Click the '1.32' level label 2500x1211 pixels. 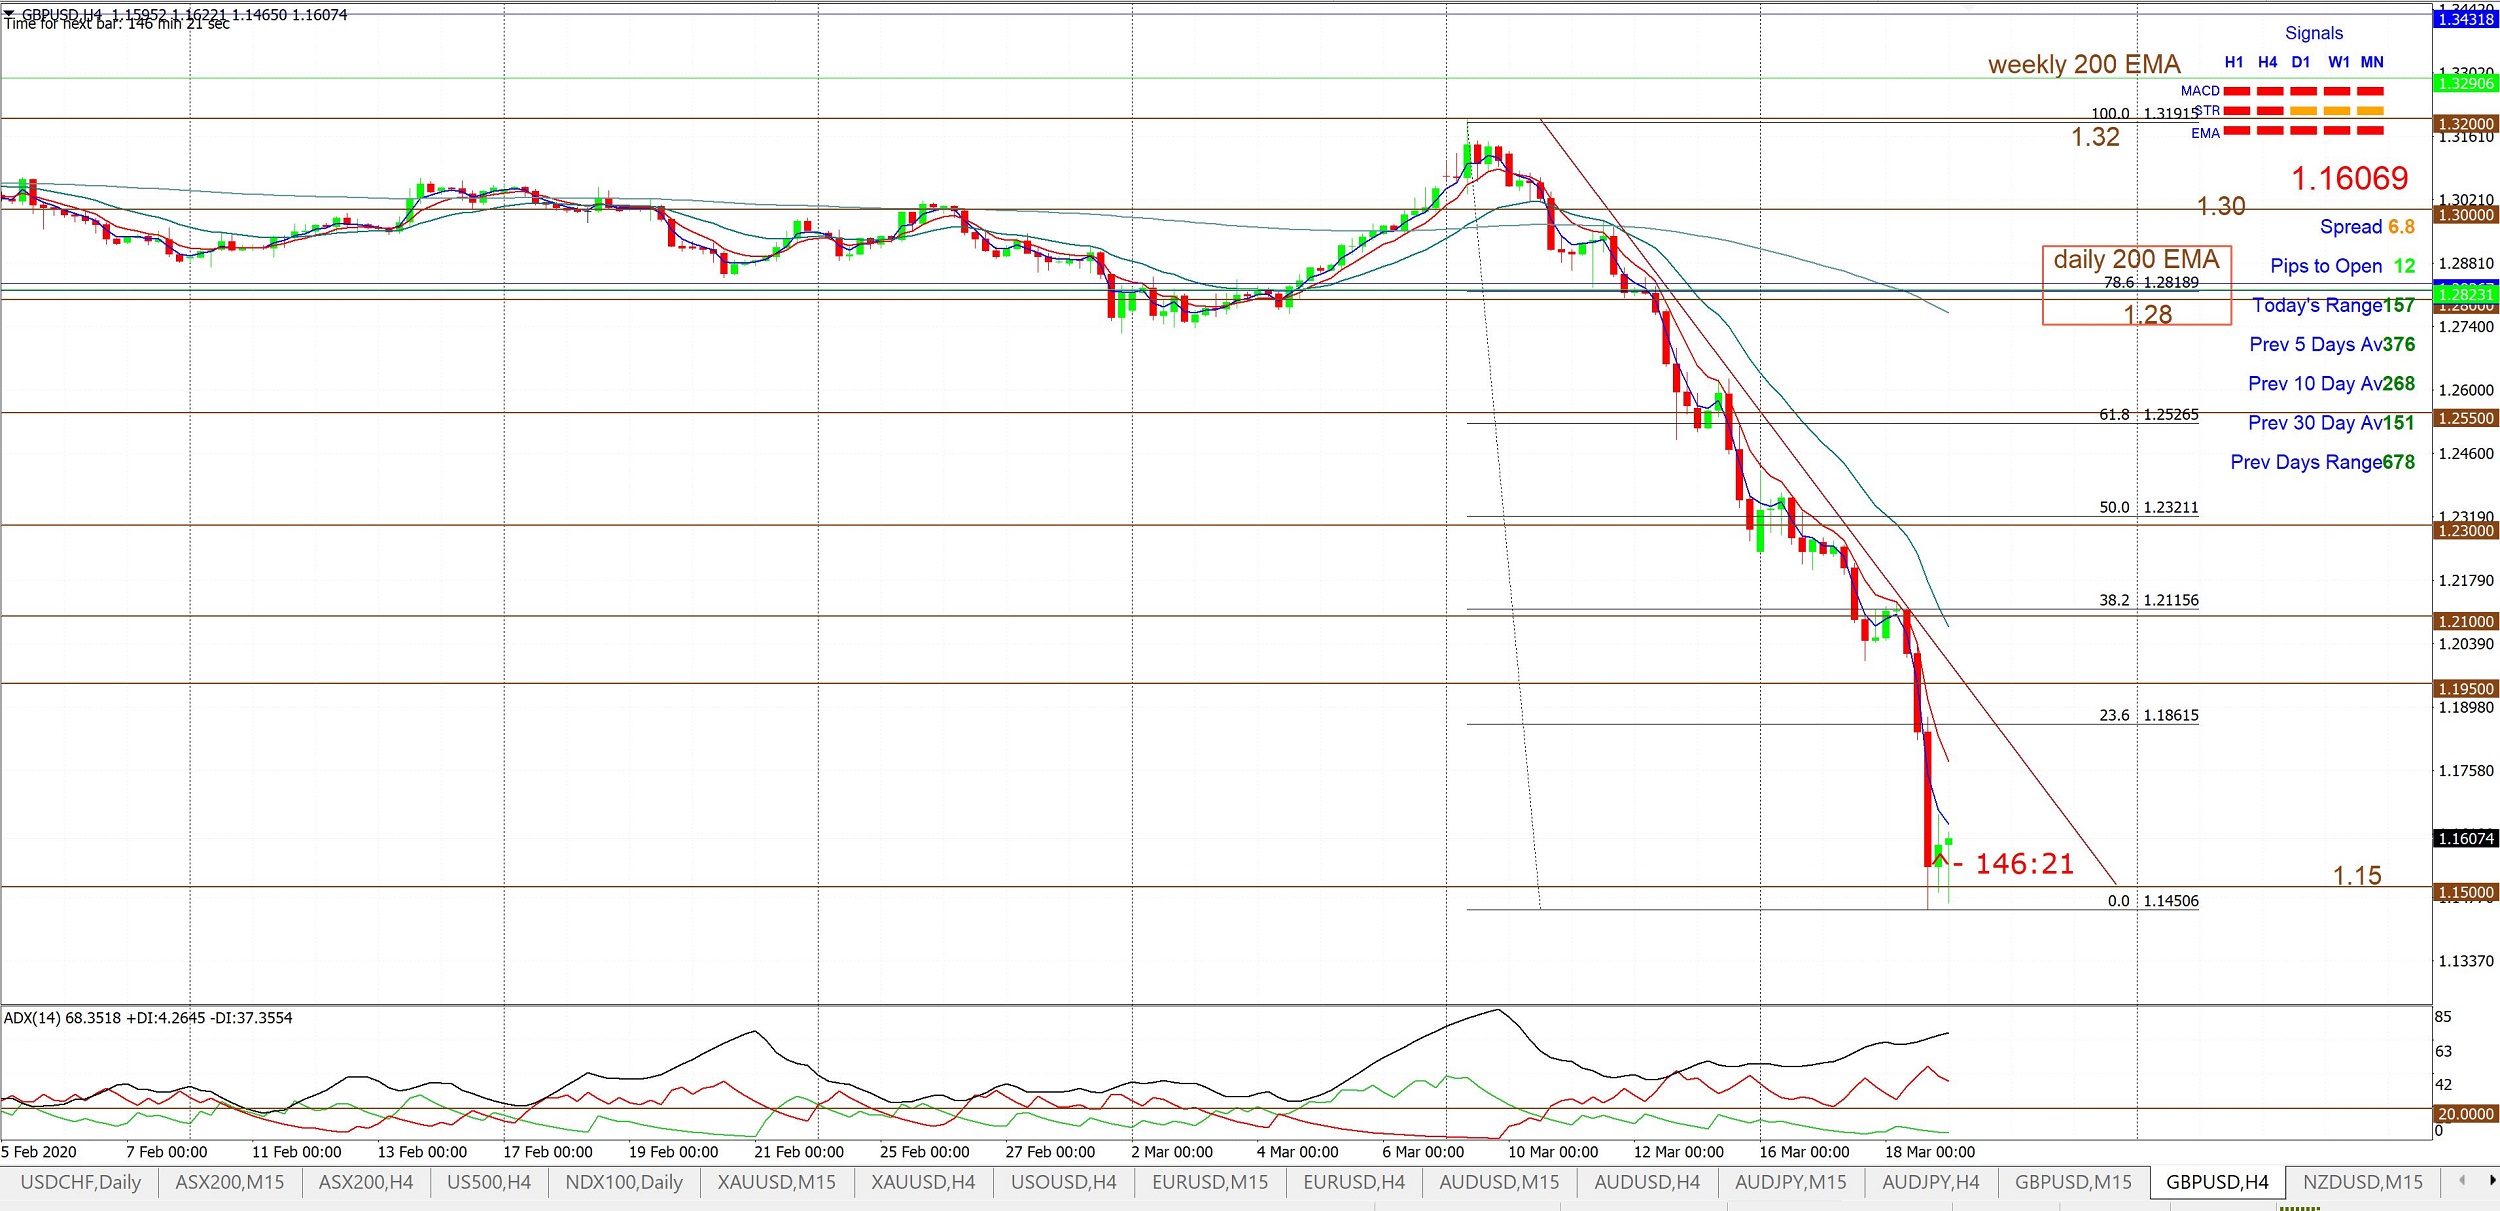2095,137
